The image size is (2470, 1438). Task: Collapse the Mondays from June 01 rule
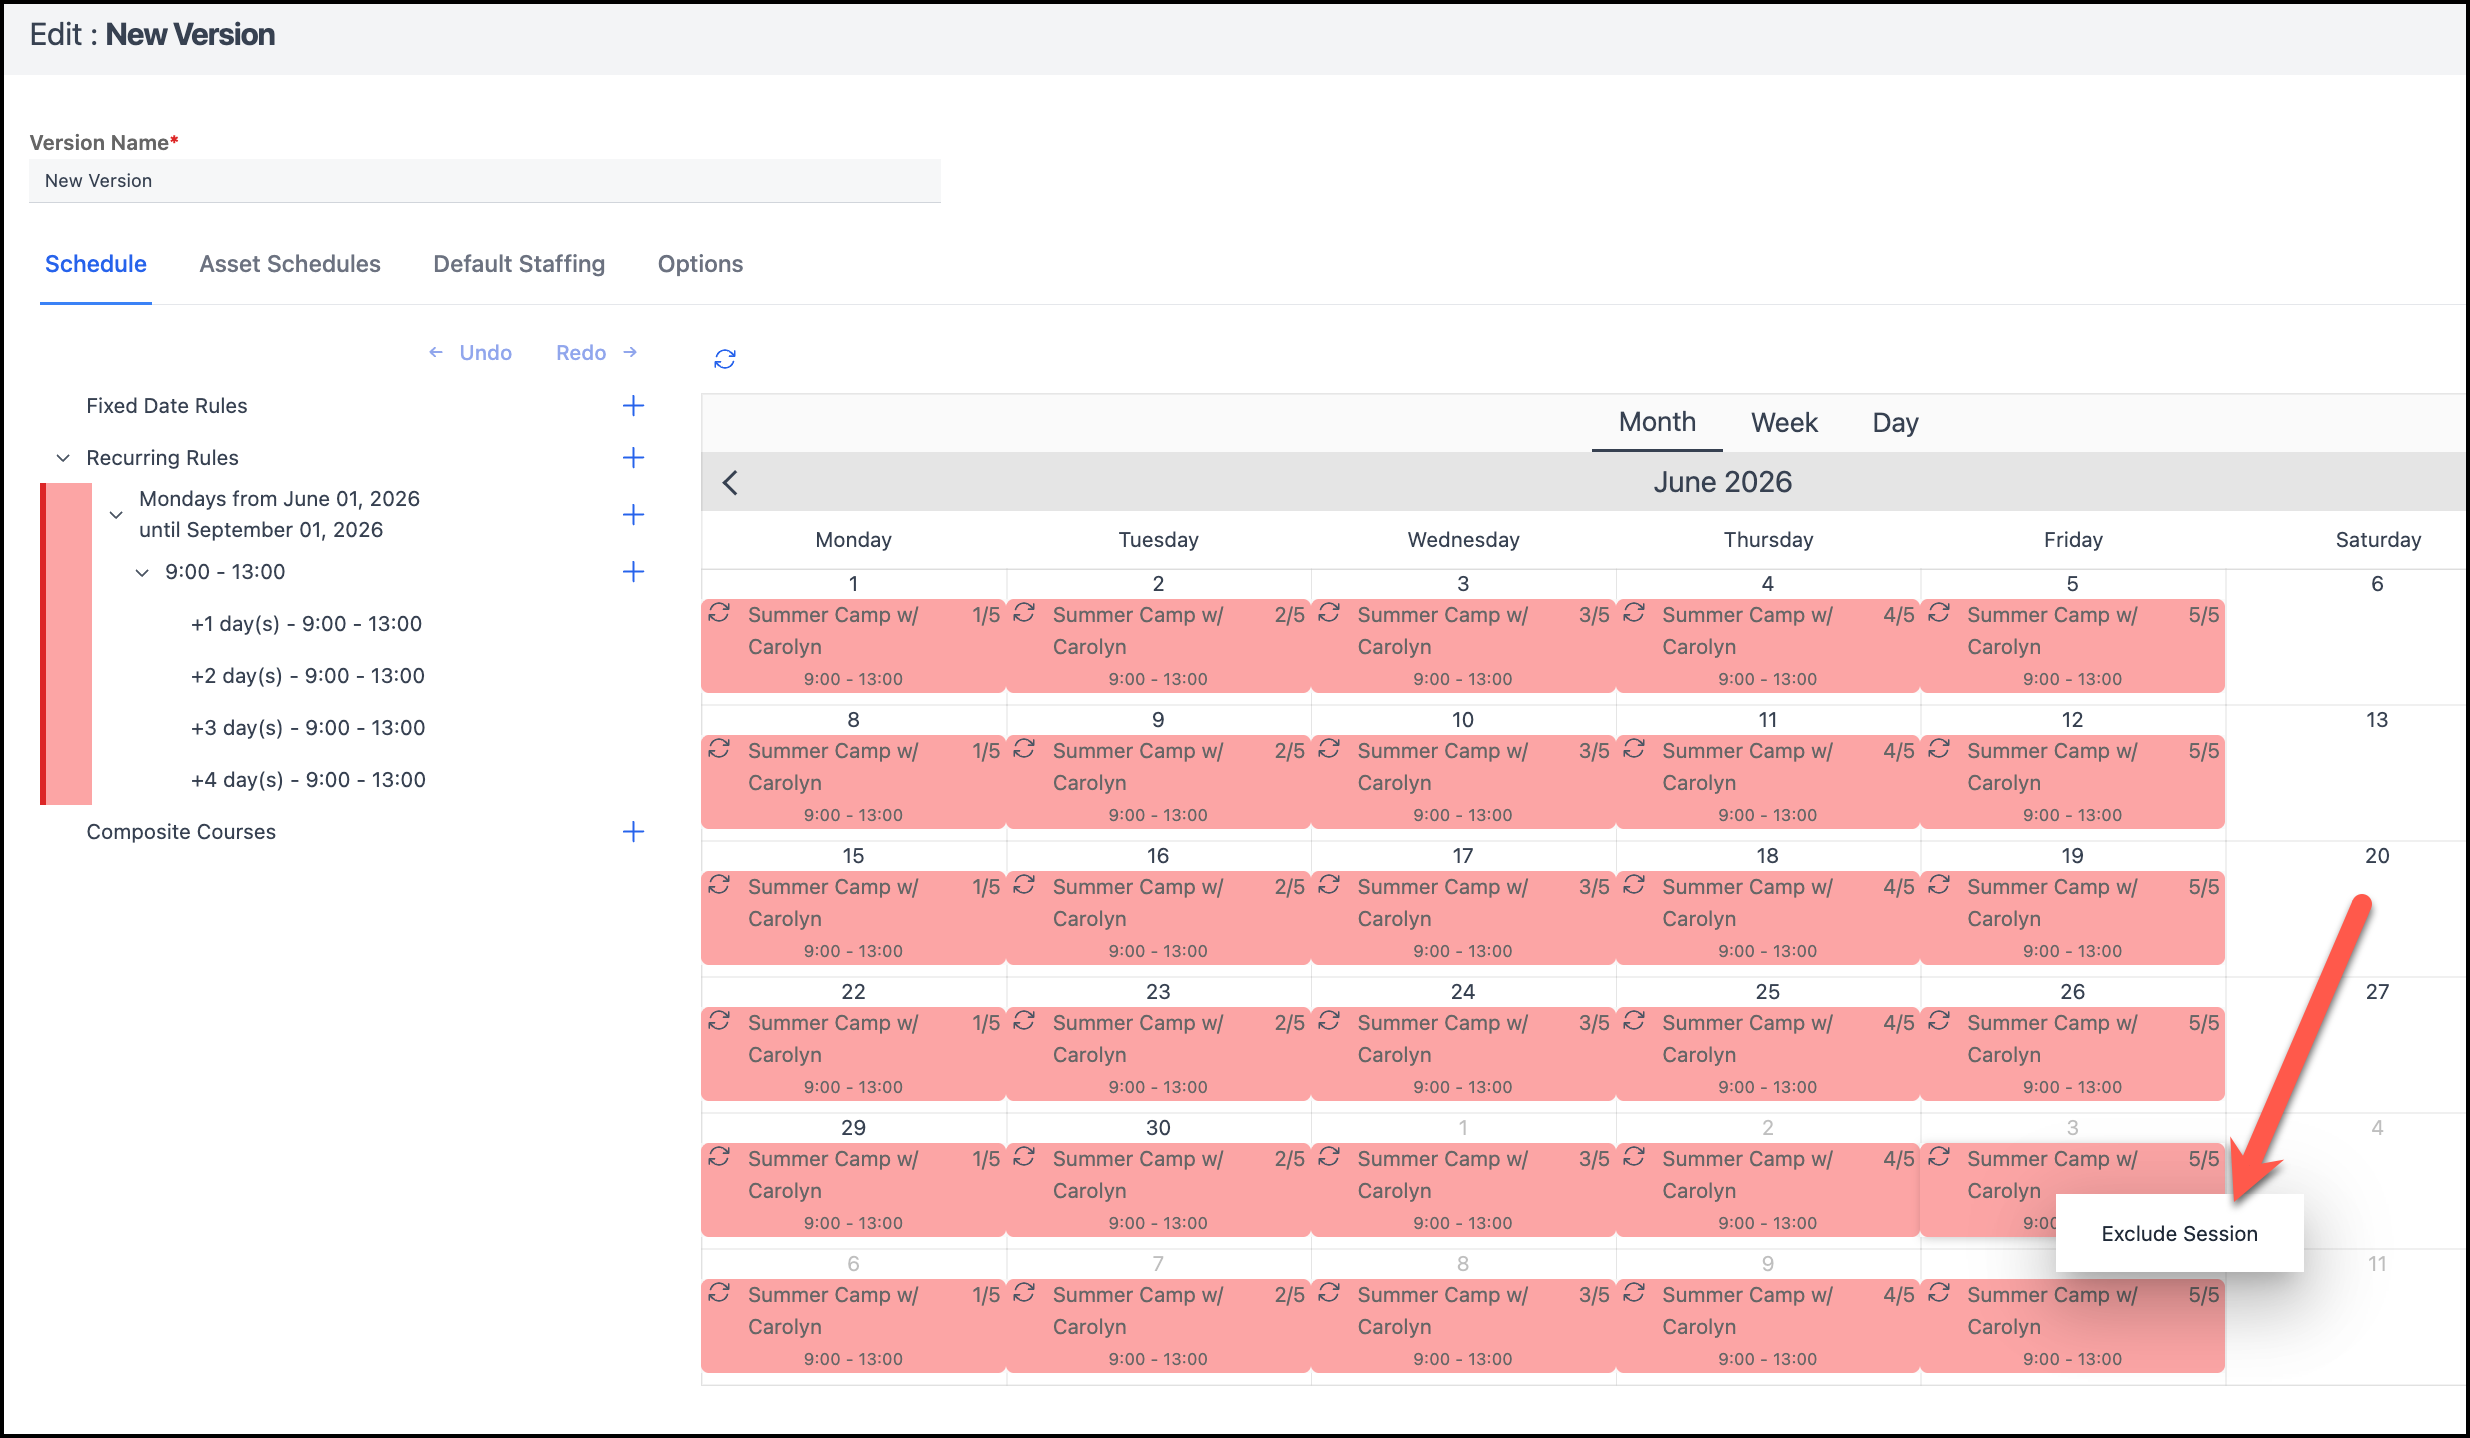[x=116, y=515]
